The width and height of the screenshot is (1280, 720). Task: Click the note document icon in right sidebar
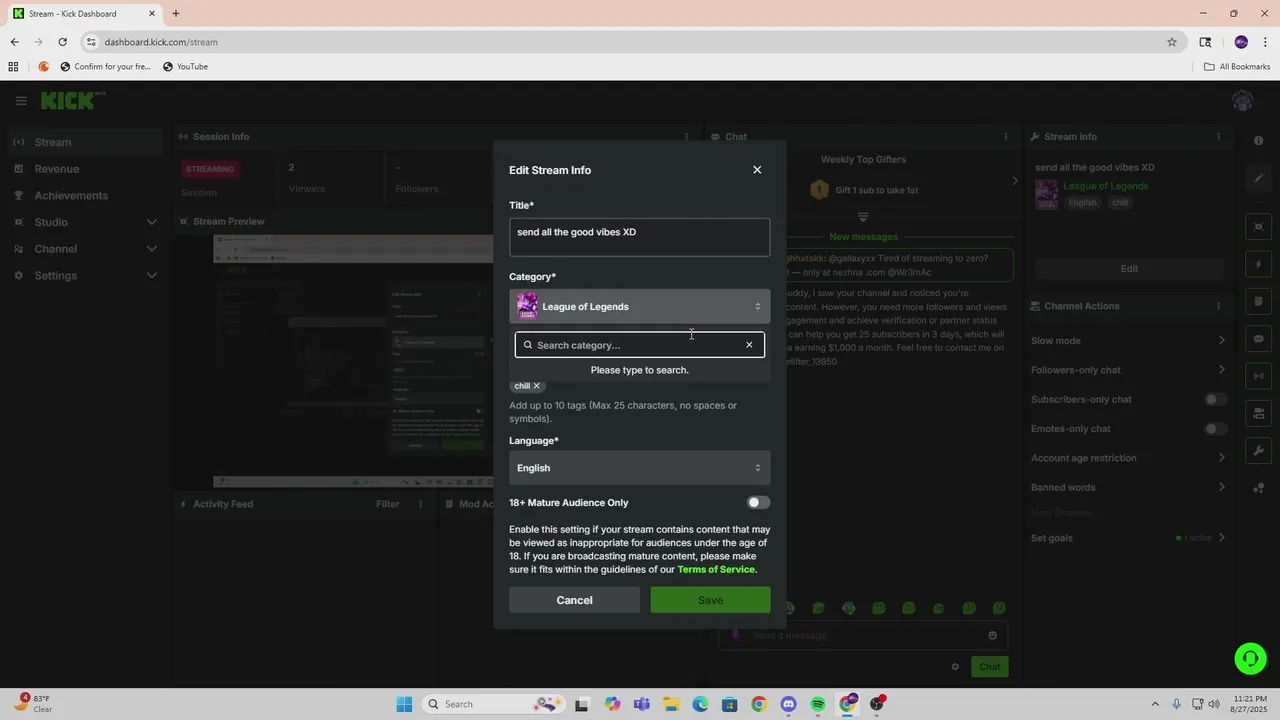pyautogui.click(x=1258, y=302)
